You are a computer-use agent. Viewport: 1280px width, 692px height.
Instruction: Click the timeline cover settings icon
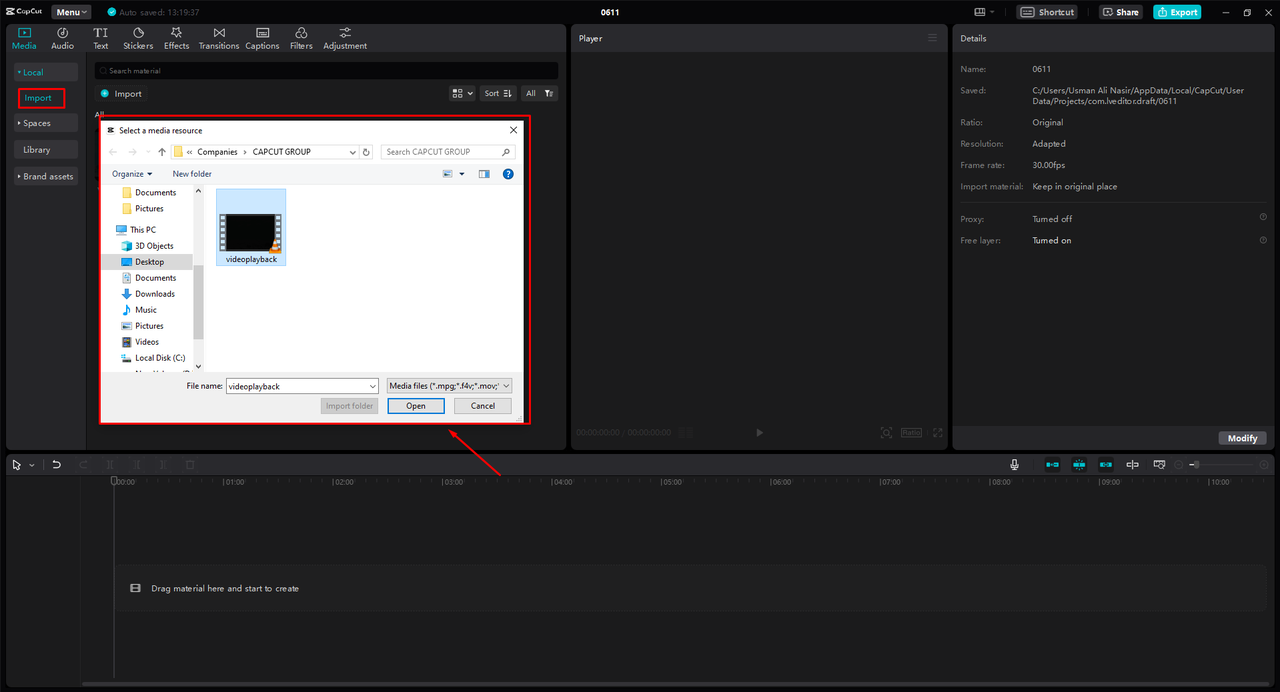coord(1160,465)
